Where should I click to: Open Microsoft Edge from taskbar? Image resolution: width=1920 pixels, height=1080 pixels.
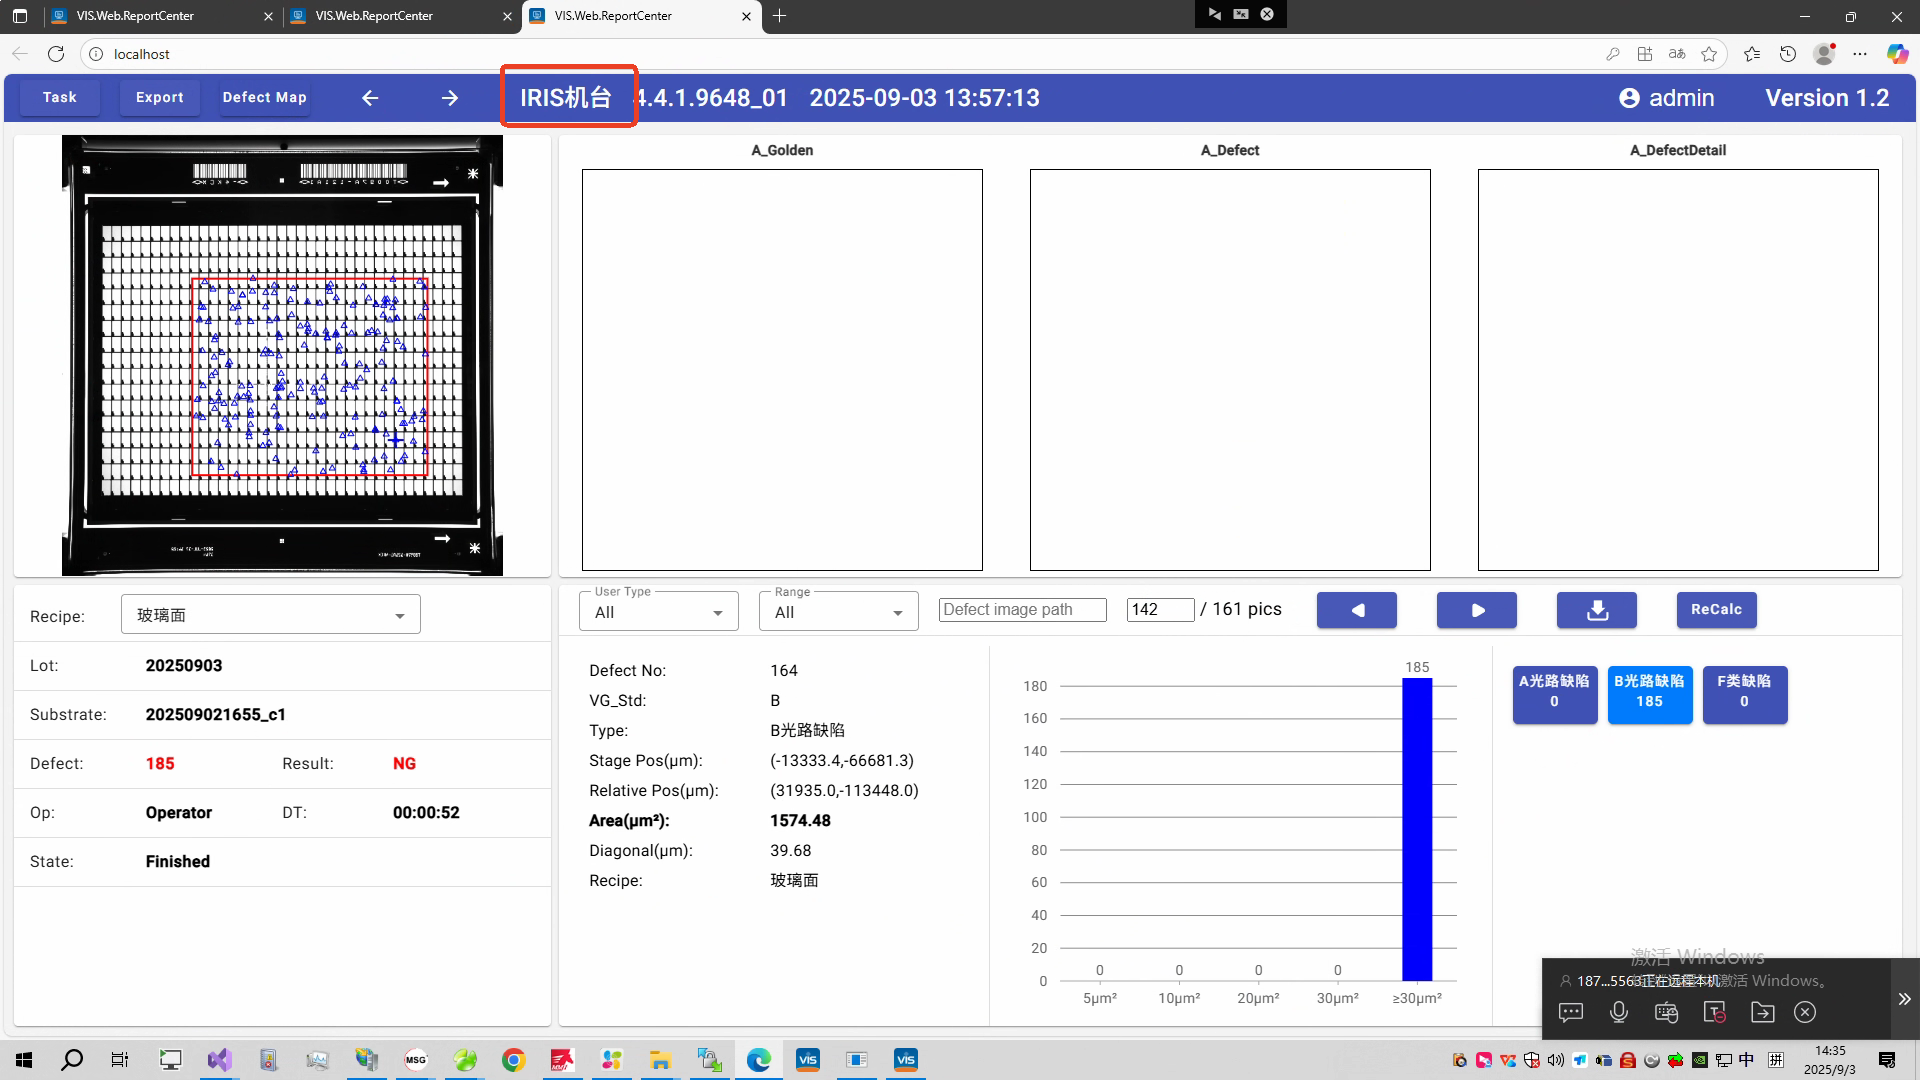tap(758, 1060)
